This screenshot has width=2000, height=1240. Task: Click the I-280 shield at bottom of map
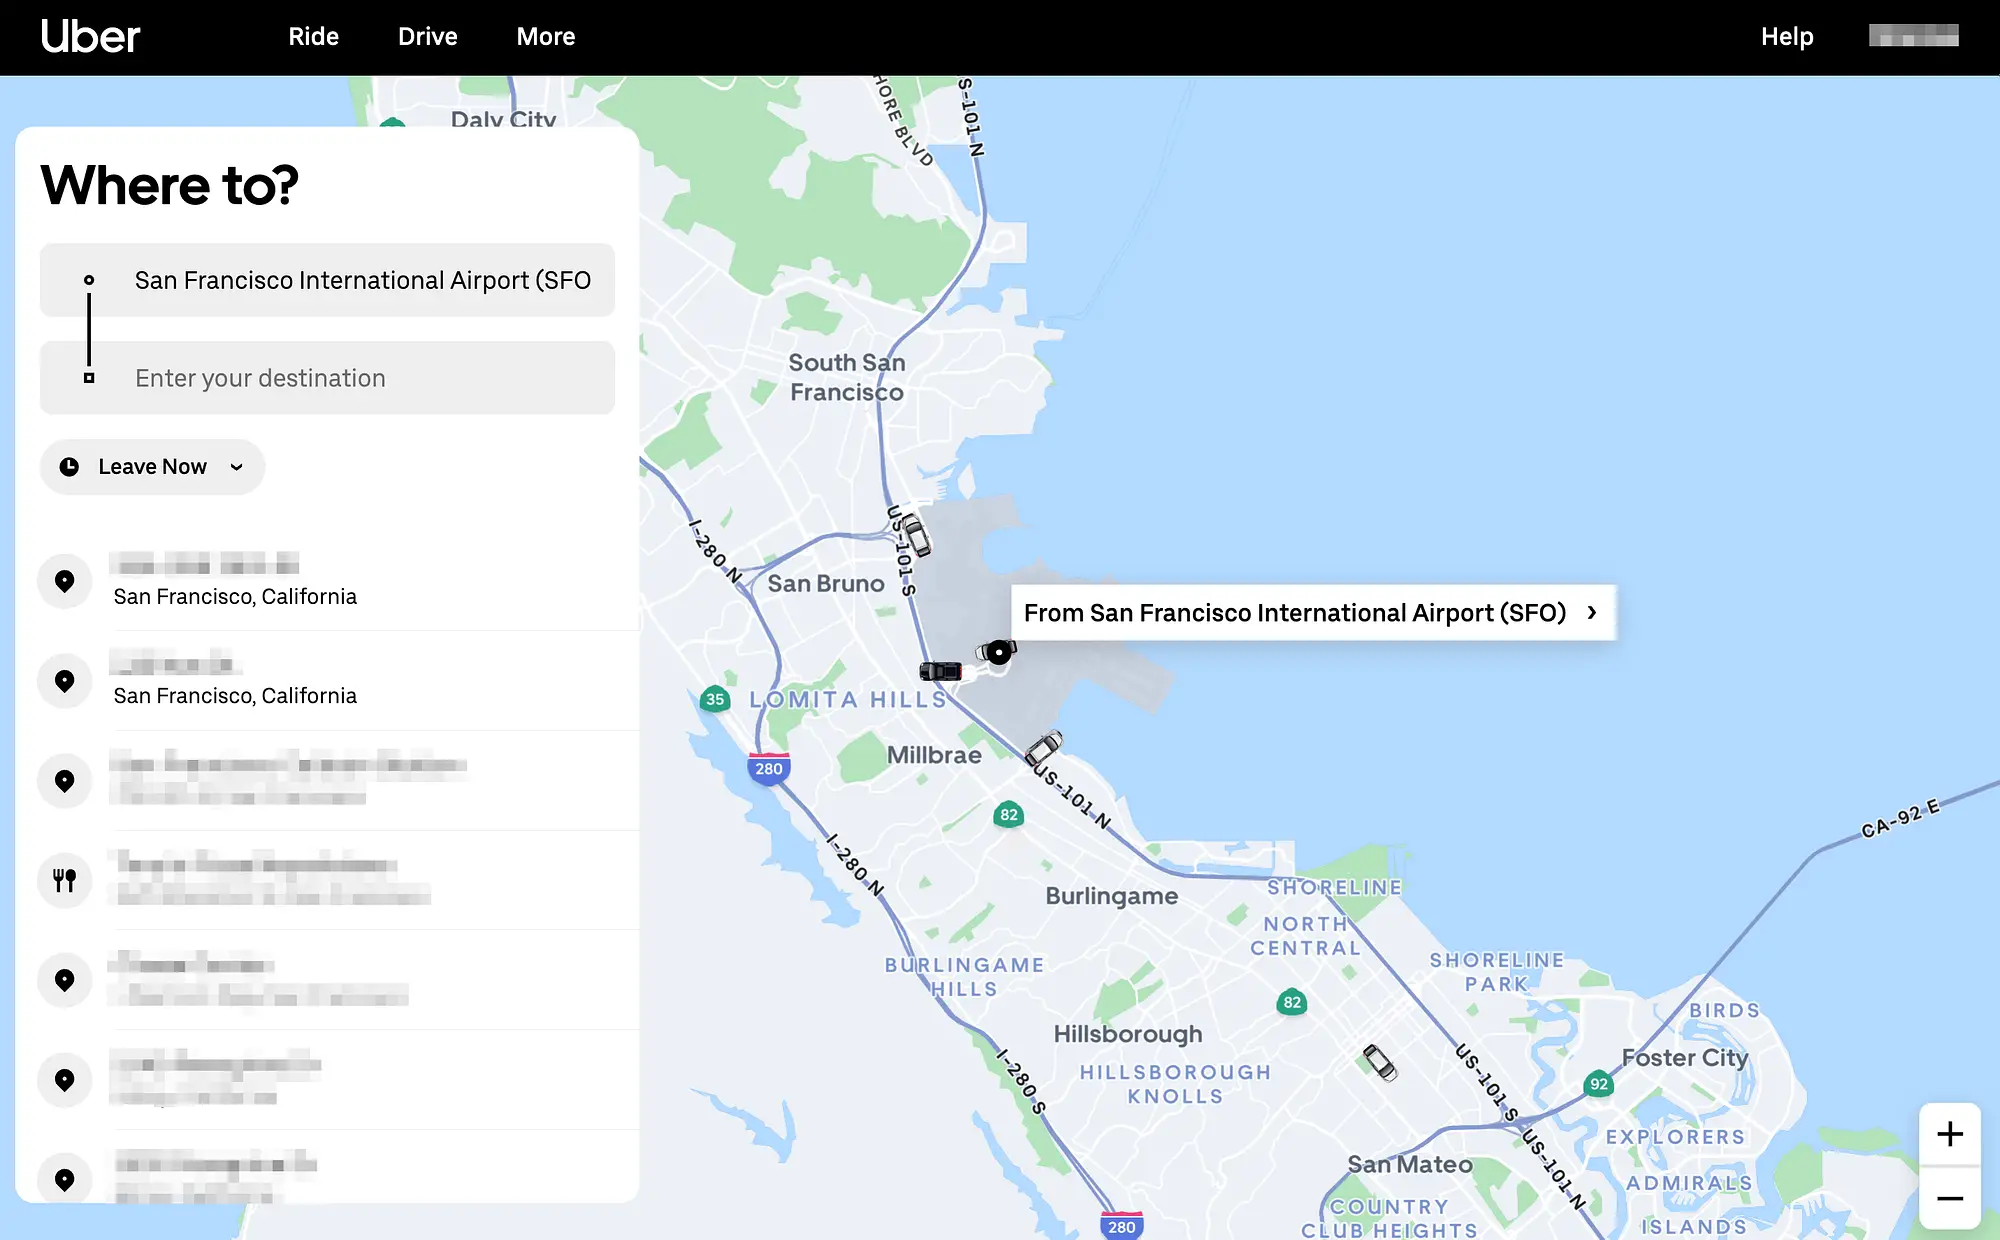pos(1122,1225)
